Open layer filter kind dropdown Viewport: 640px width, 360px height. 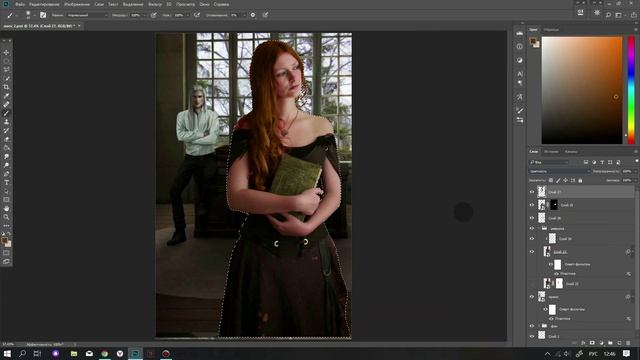pos(548,162)
